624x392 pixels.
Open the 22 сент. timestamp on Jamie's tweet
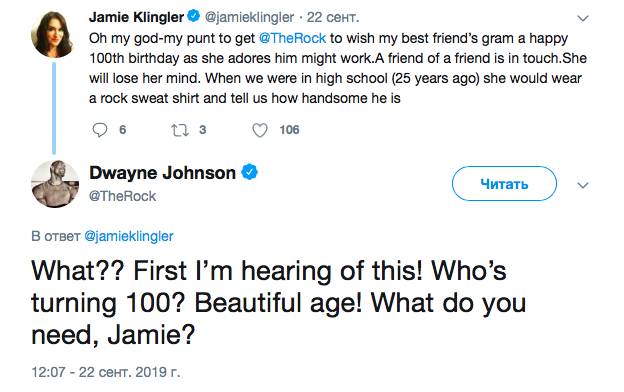click(333, 17)
